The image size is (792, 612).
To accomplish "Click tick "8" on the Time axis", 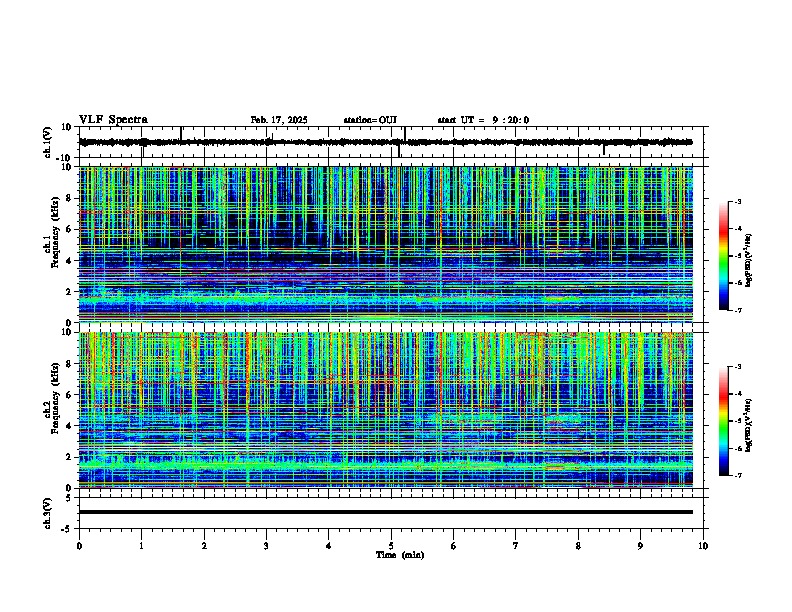I will [578, 546].
